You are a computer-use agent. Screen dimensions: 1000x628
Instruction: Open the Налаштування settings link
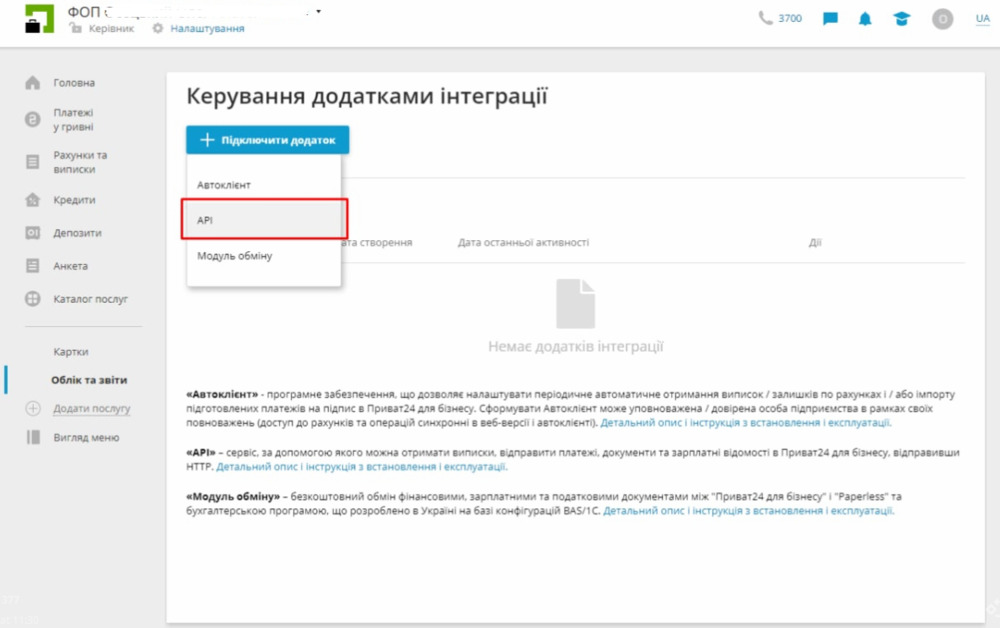(206, 29)
